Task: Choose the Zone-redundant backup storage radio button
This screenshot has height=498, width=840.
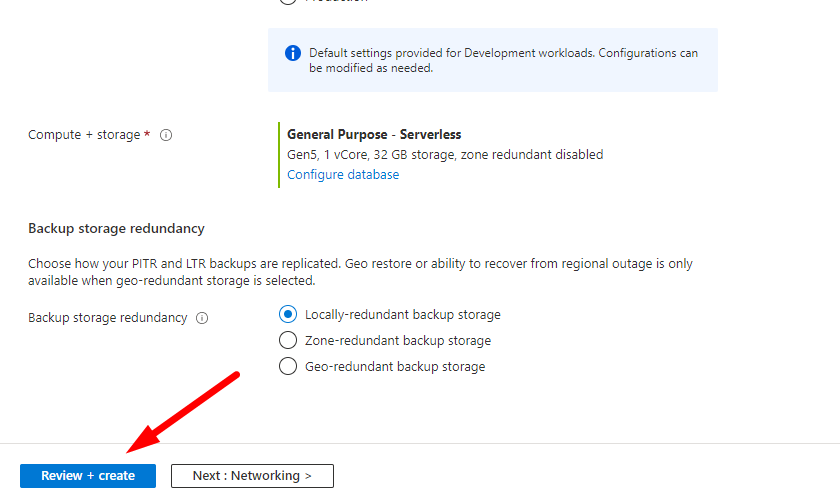Action: pyautogui.click(x=288, y=340)
